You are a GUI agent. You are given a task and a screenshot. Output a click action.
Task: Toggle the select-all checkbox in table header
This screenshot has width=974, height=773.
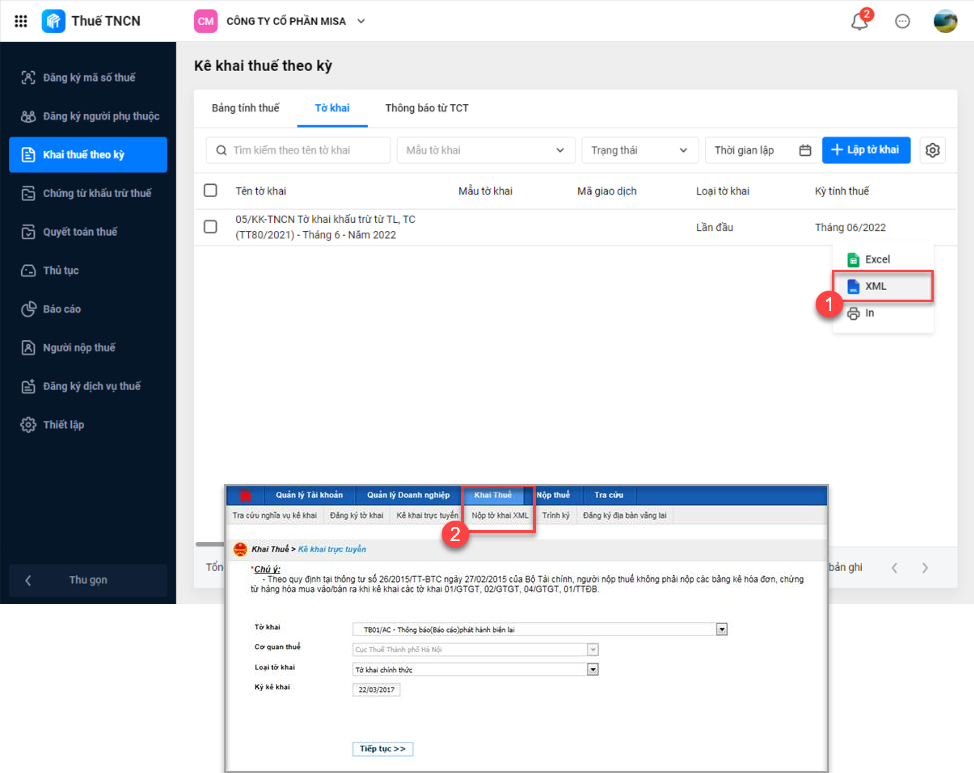click(x=211, y=190)
